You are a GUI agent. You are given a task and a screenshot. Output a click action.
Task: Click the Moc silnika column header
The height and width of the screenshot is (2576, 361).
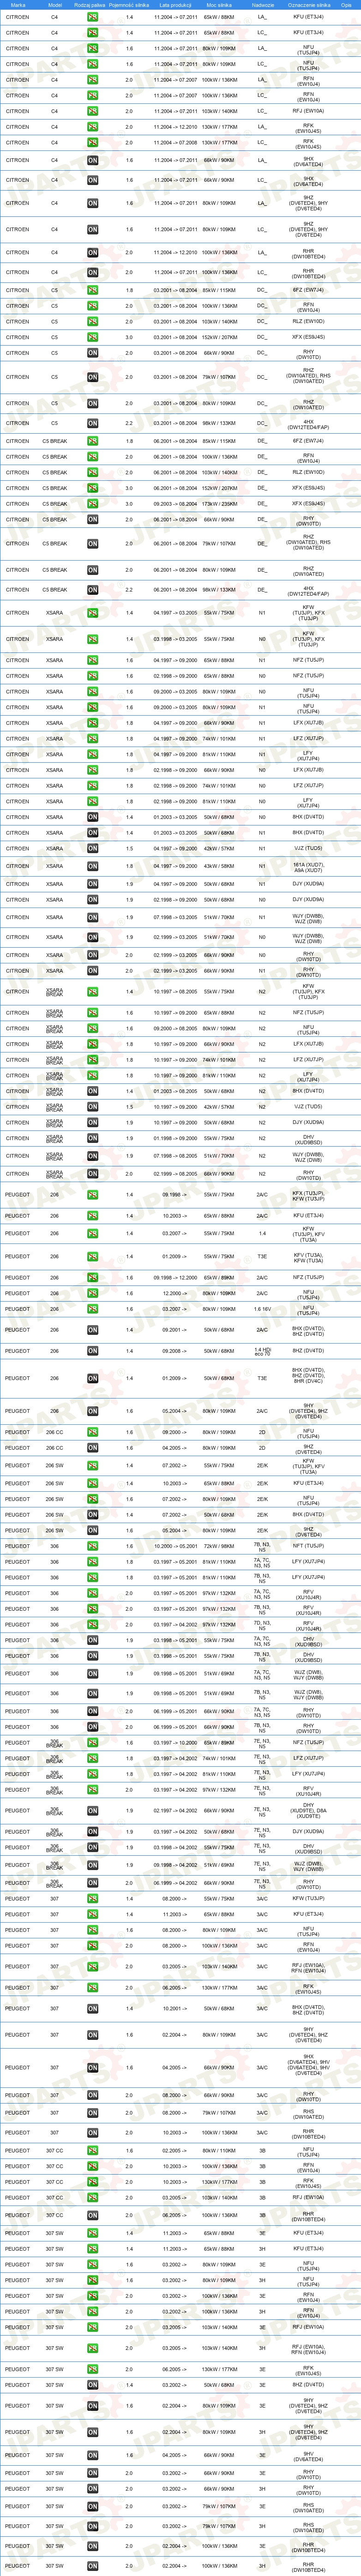[x=219, y=5]
